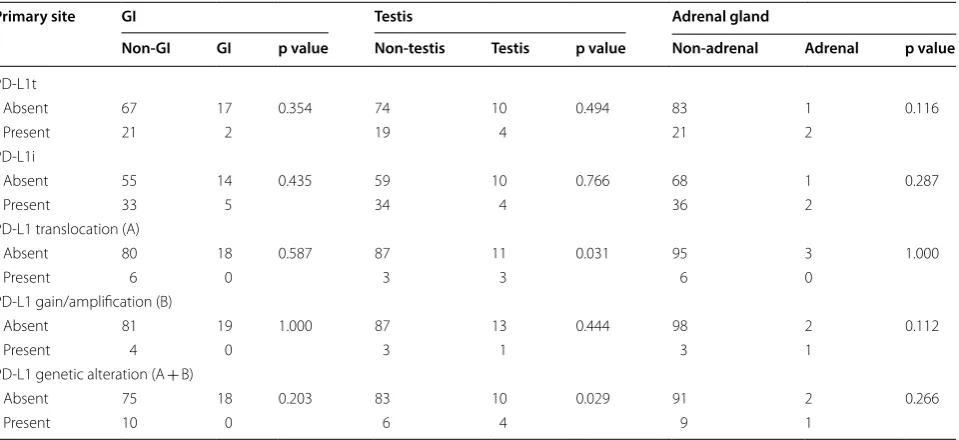Screen dimensions: 959x440
Task: Click the Adrenal gland group header
Action: coord(720,17)
